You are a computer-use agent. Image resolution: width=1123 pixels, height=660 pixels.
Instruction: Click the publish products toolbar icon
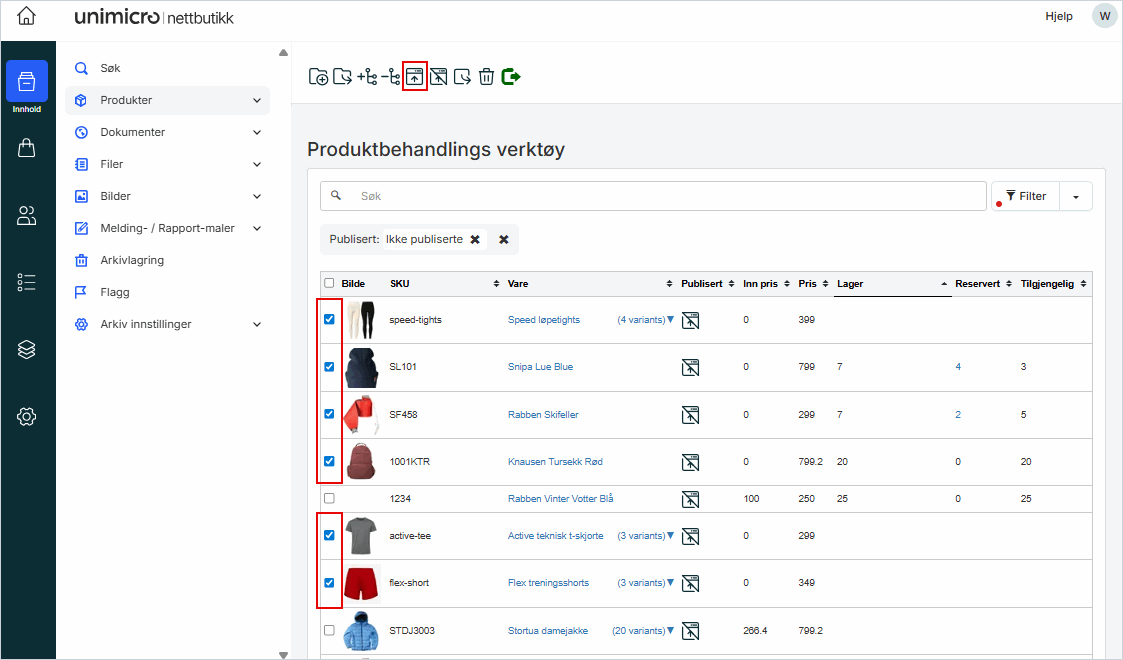[415, 76]
